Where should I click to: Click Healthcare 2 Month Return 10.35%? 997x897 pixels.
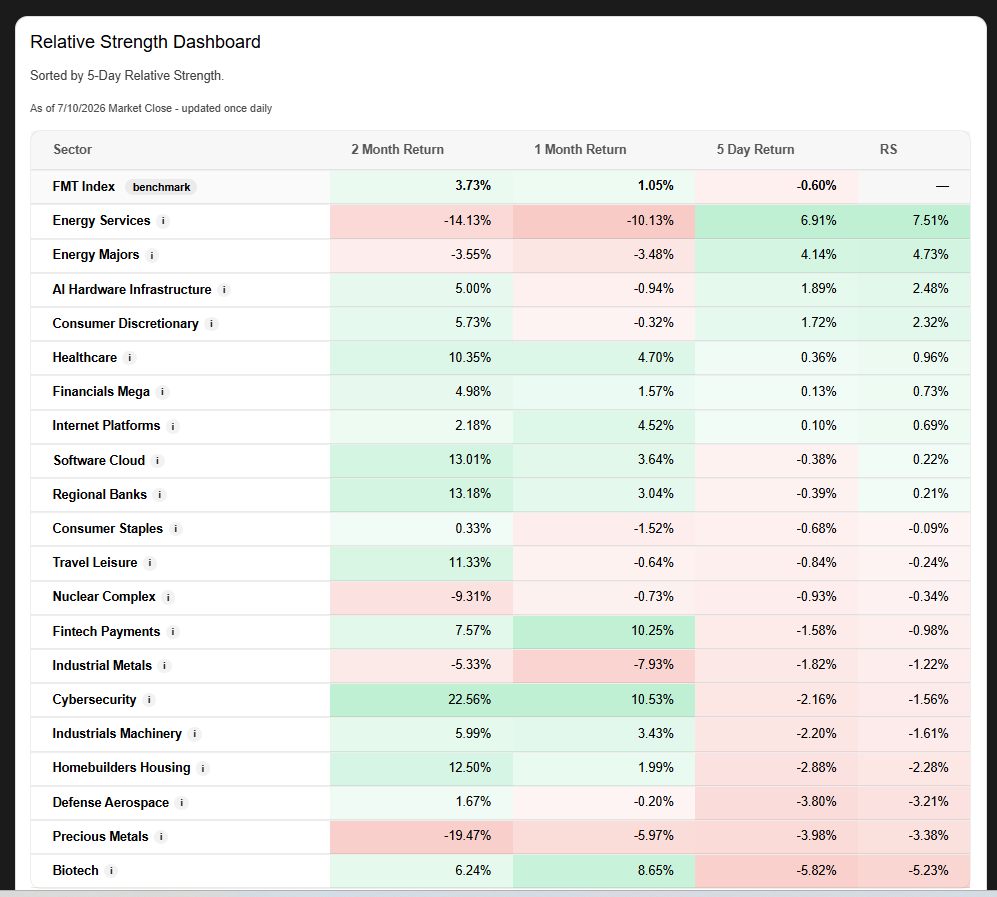click(x=470, y=357)
